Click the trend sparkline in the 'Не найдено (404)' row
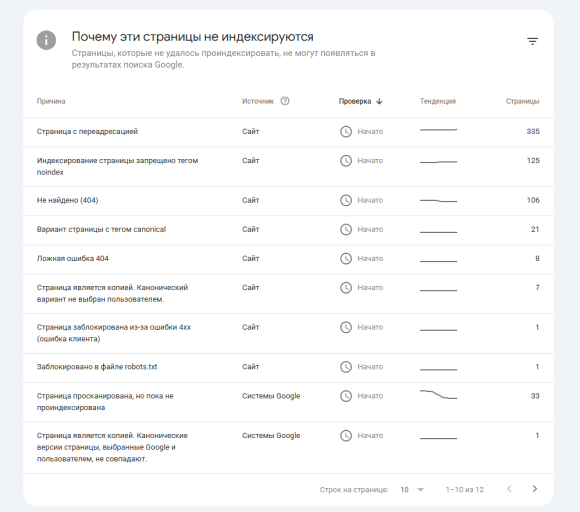 pos(438,201)
